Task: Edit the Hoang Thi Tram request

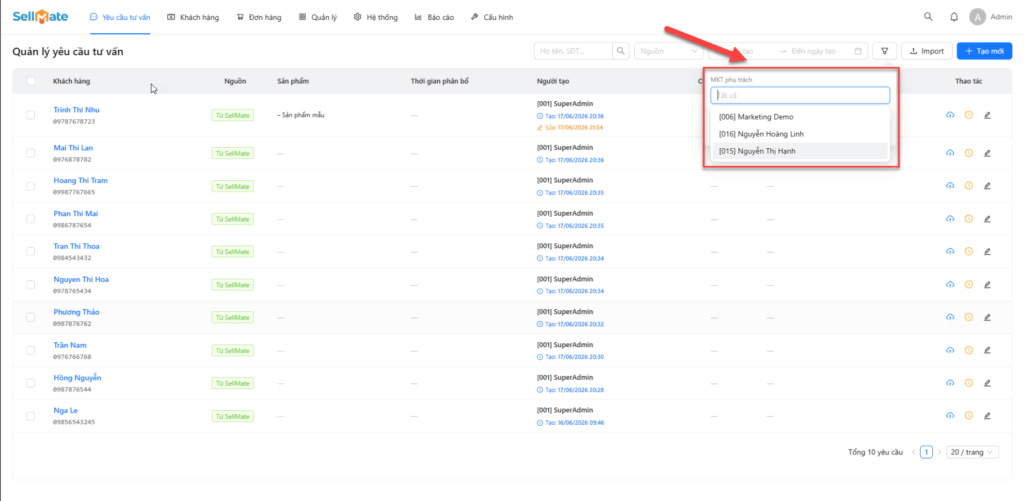Action: click(x=987, y=186)
